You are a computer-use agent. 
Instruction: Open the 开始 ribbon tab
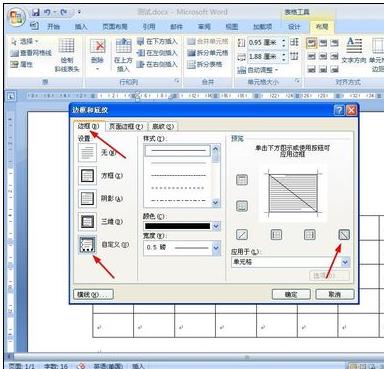point(53,27)
